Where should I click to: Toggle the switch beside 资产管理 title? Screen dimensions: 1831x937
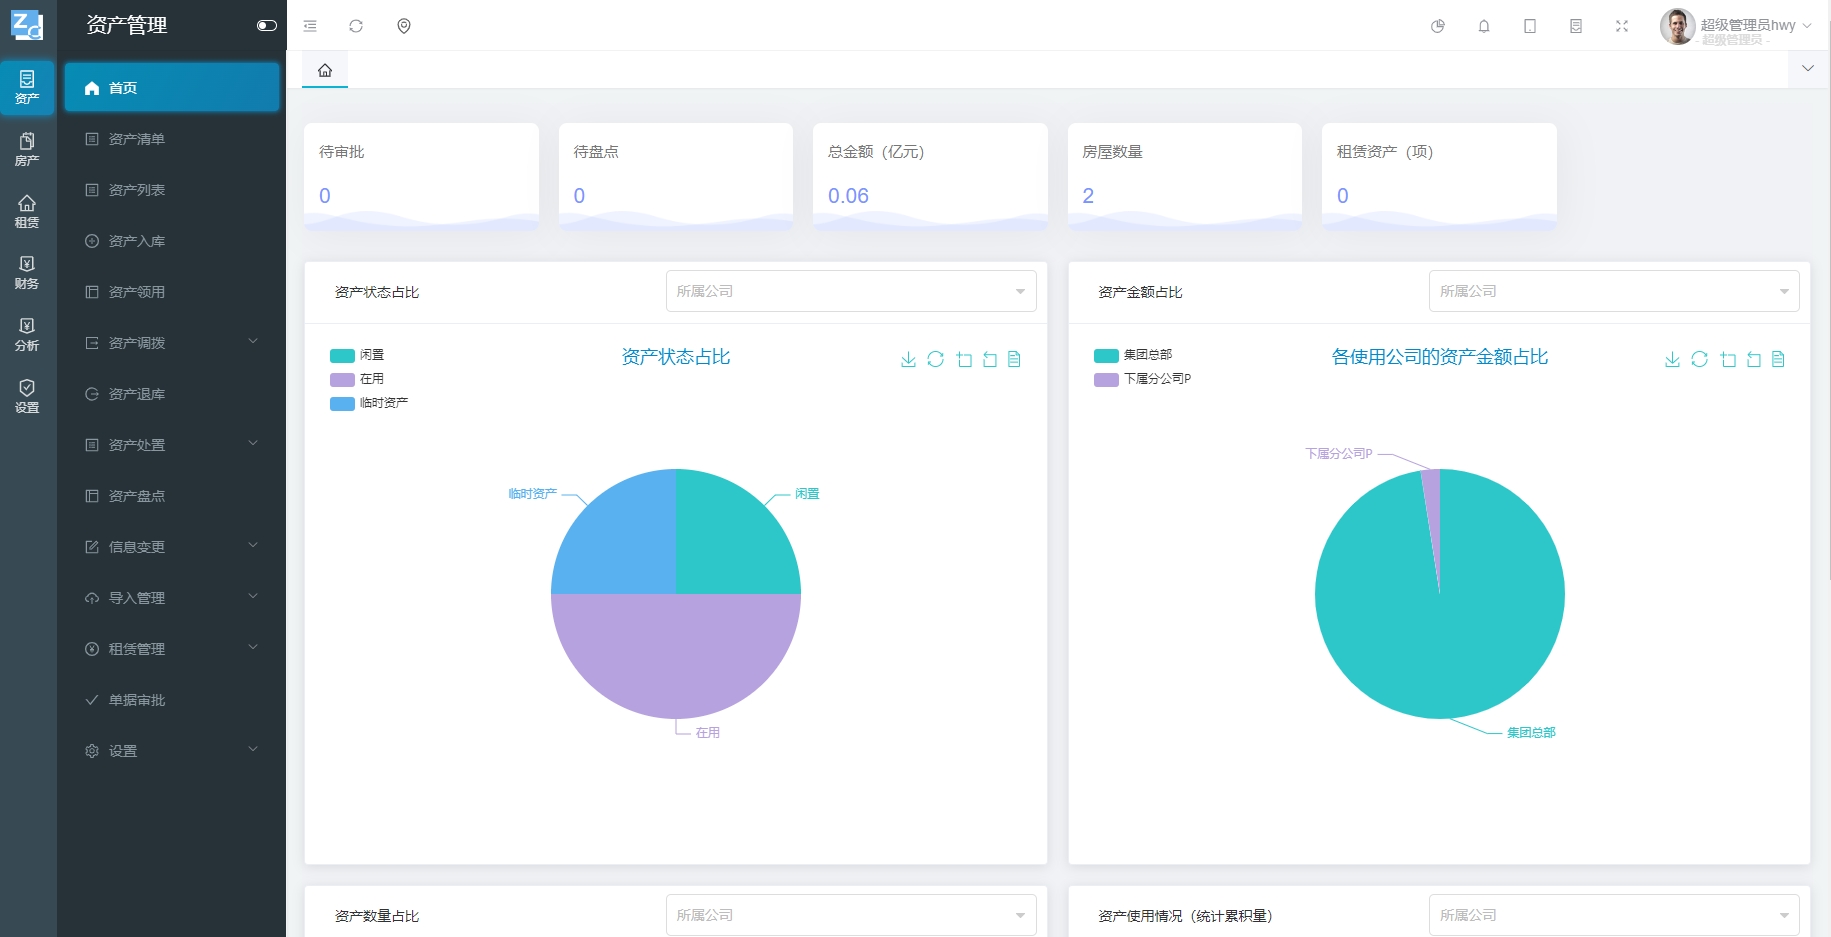[x=266, y=26]
